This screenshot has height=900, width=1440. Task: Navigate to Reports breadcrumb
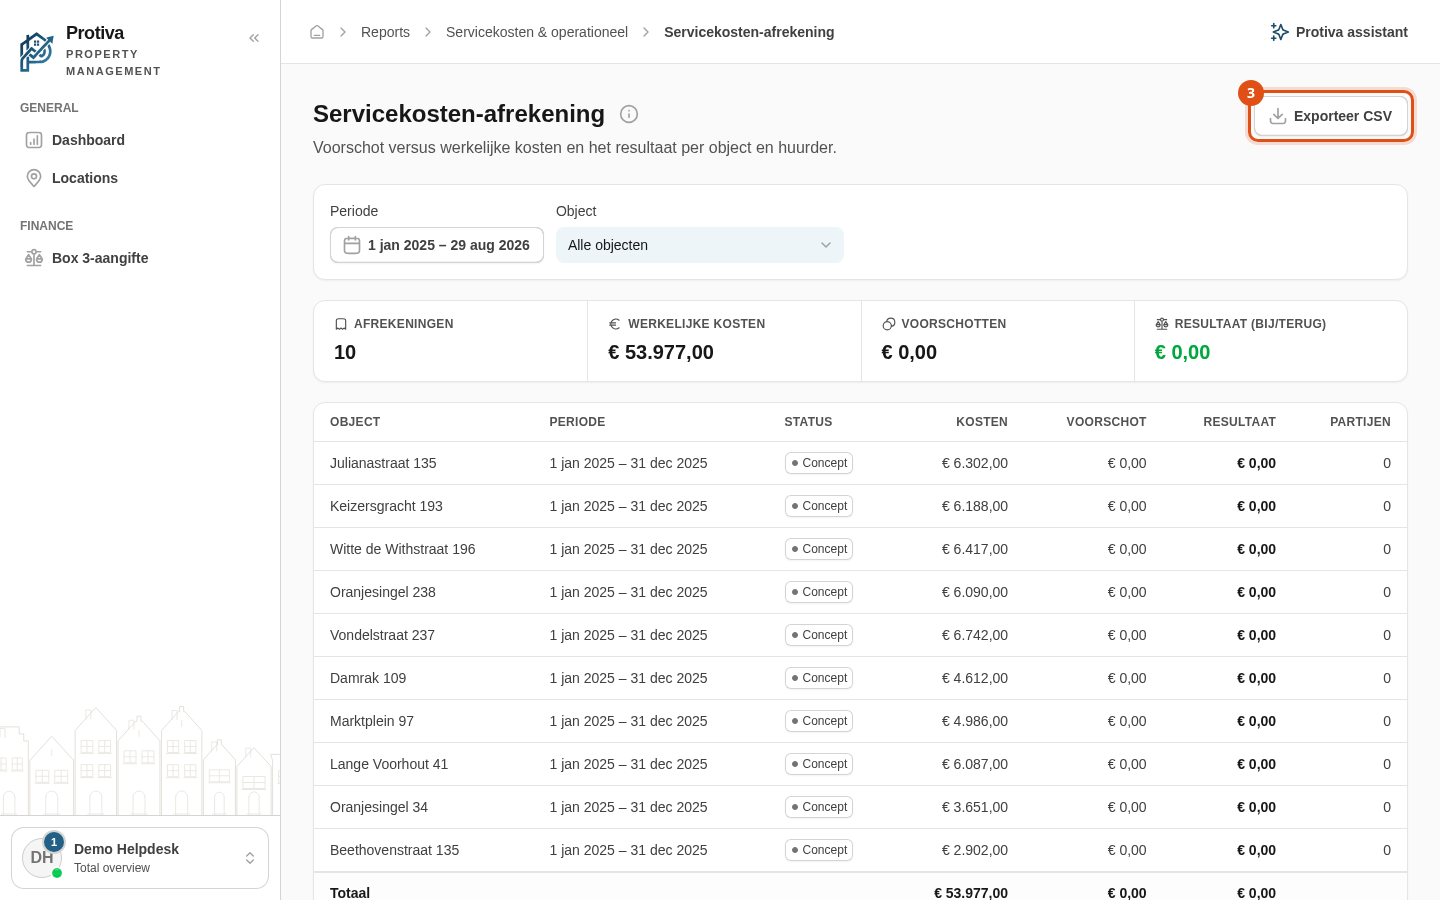click(385, 32)
